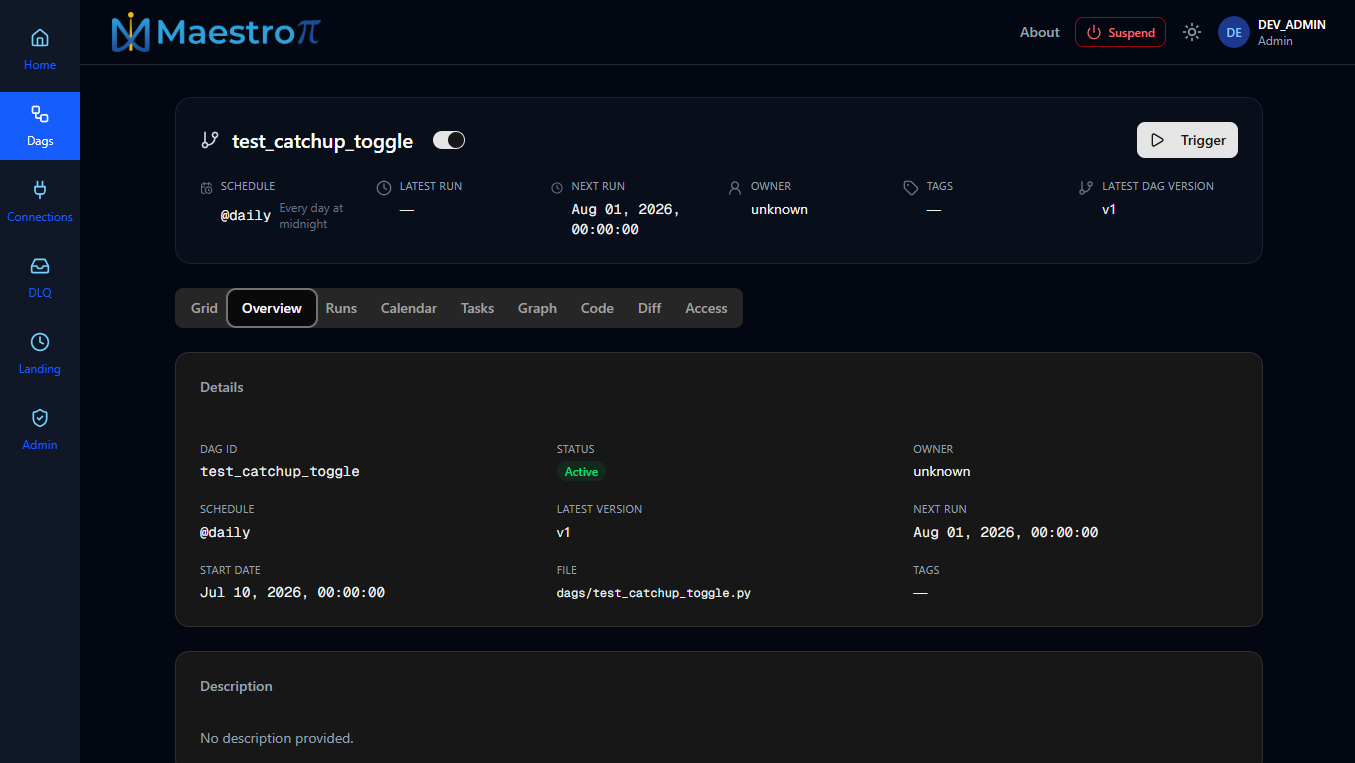Click the DAG ID value test_catchup_toggle
Image resolution: width=1355 pixels, height=763 pixels.
(x=280, y=471)
